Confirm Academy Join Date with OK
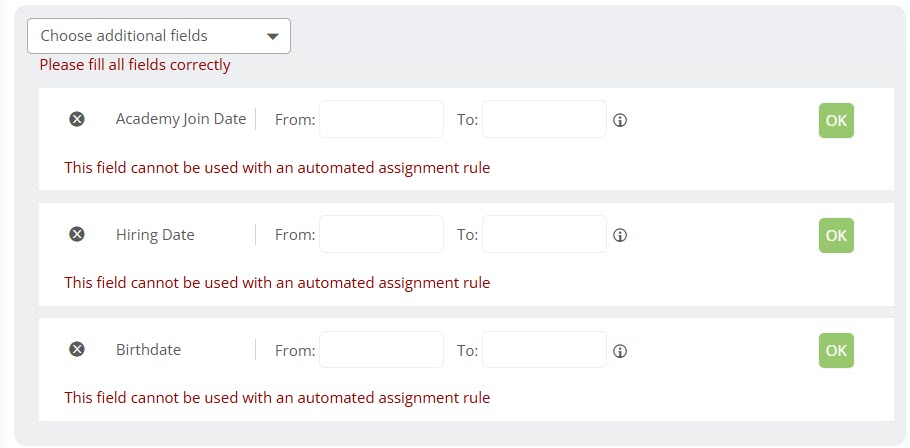Image resolution: width=910 pixels, height=448 pixels. click(836, 120)
